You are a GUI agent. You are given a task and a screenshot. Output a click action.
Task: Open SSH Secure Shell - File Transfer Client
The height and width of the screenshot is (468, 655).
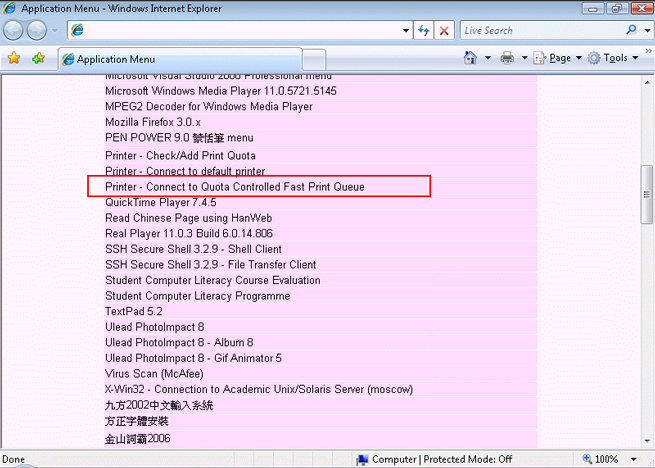pyautogui.click(x=211, y=265)
